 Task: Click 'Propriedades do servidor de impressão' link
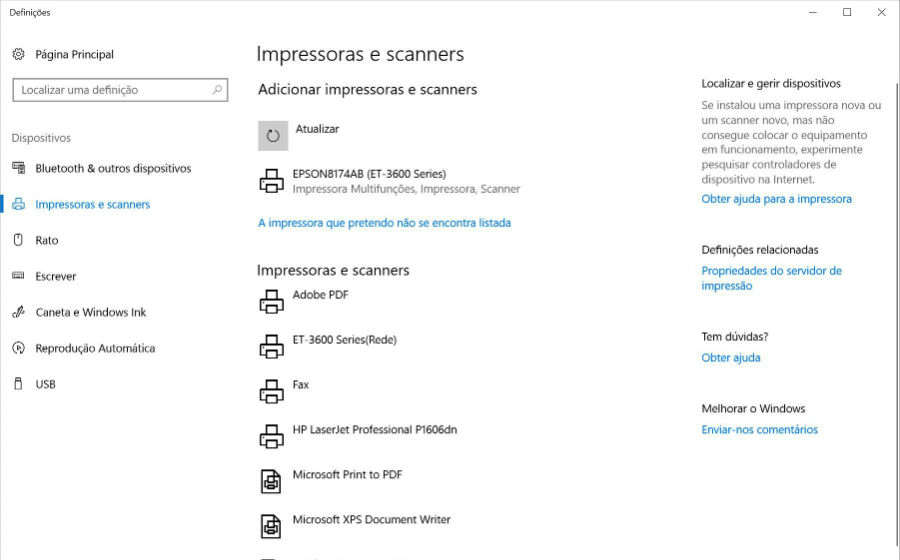pos(771,278)
